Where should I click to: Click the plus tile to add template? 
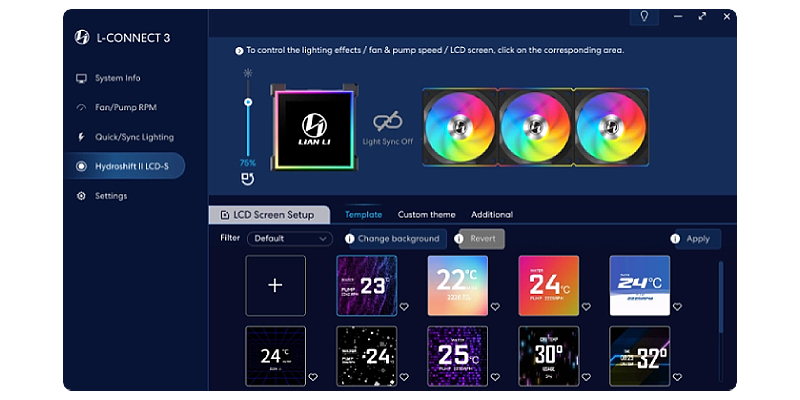[x=275, y=285]
